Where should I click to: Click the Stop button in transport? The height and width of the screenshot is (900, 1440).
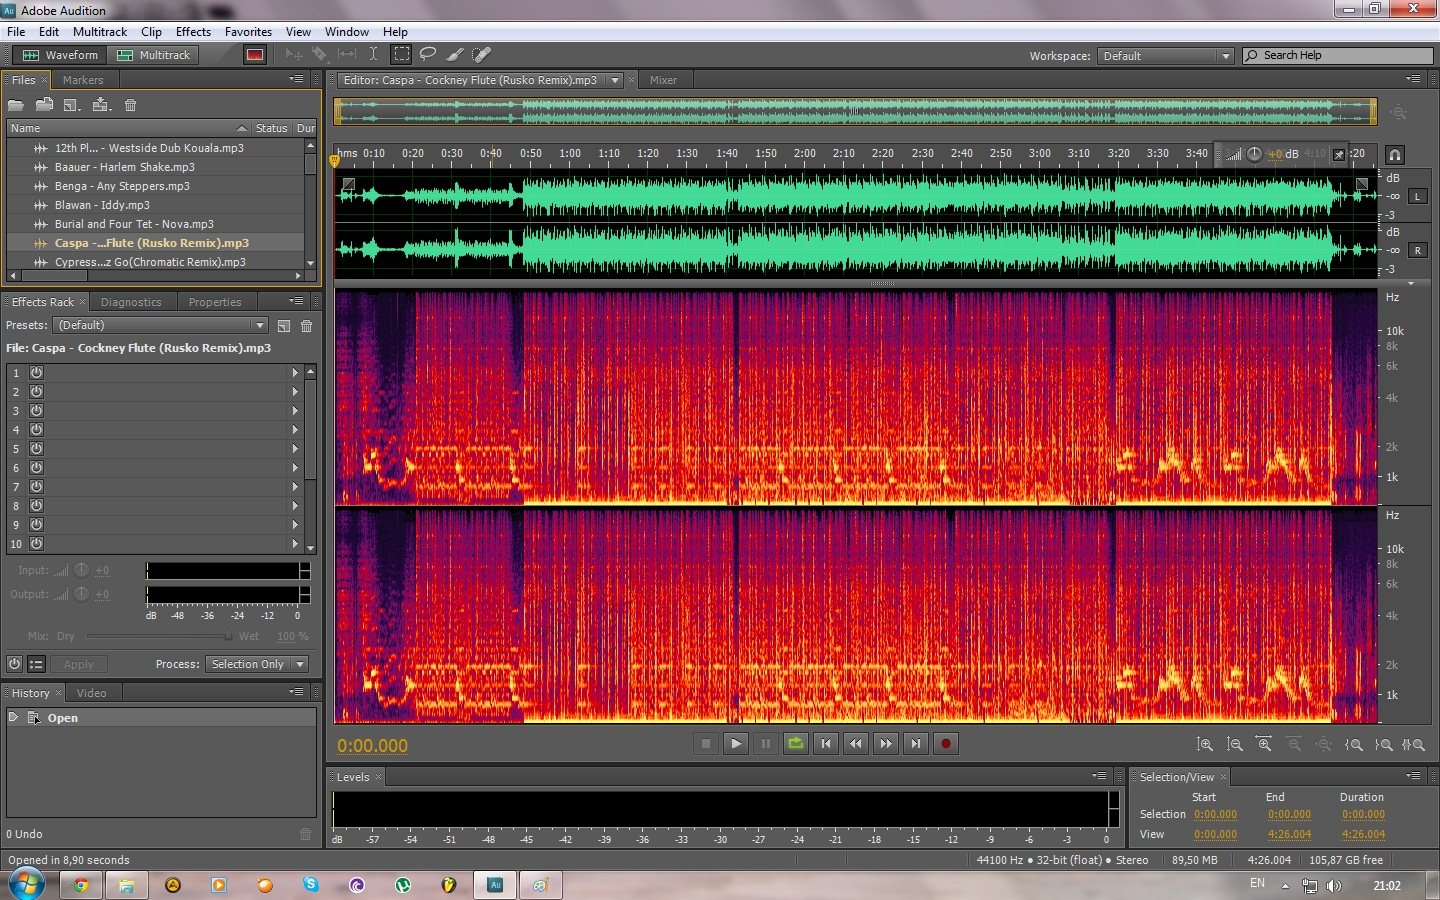coord(706,744)
